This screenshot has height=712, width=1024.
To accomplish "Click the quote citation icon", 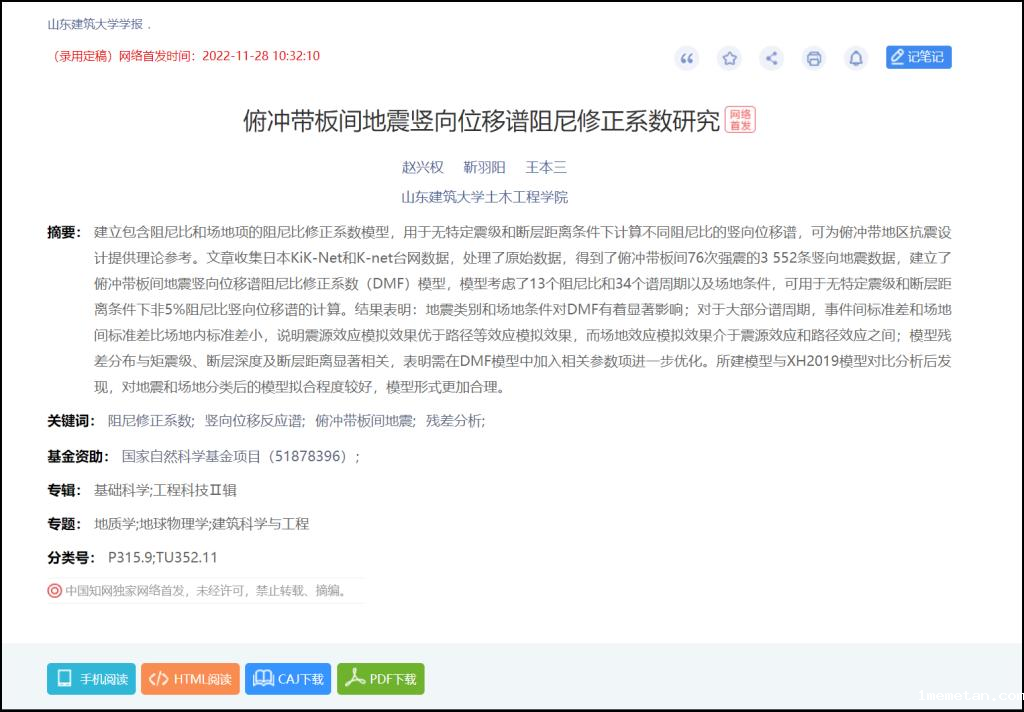I will coord(686,58).
